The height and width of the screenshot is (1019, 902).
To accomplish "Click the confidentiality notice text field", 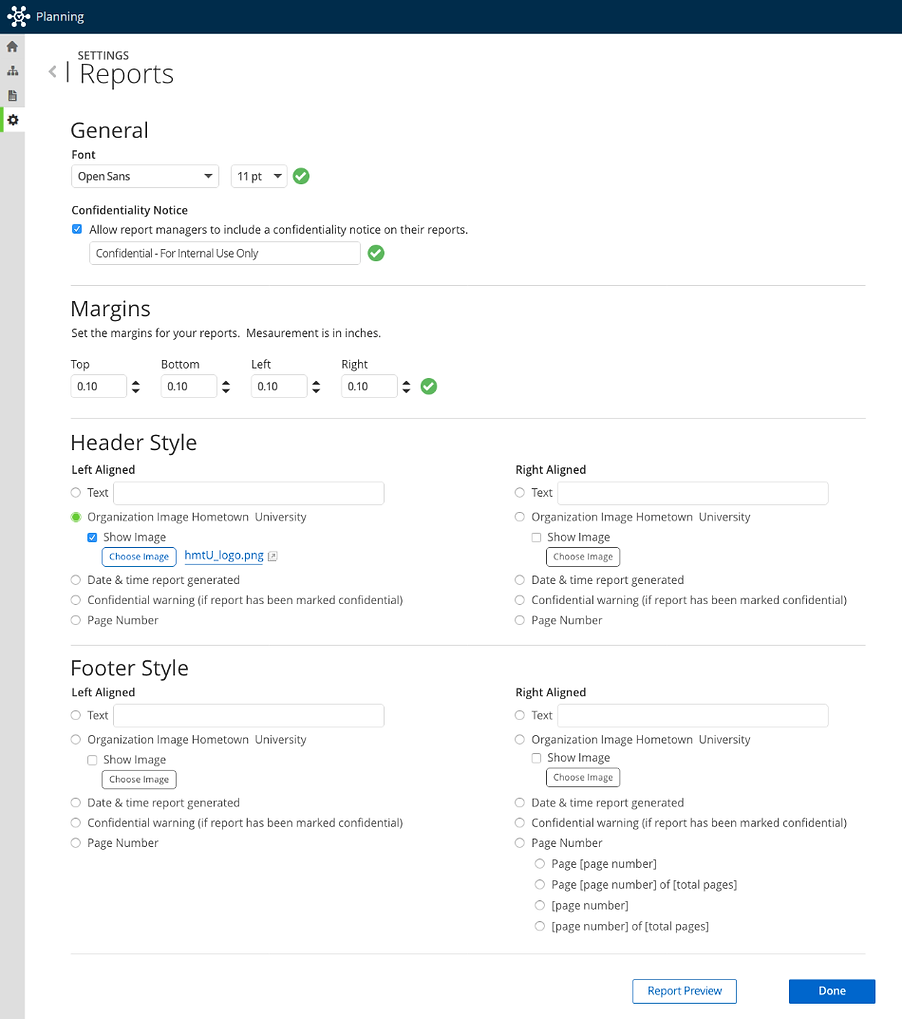I will [224, 254].
